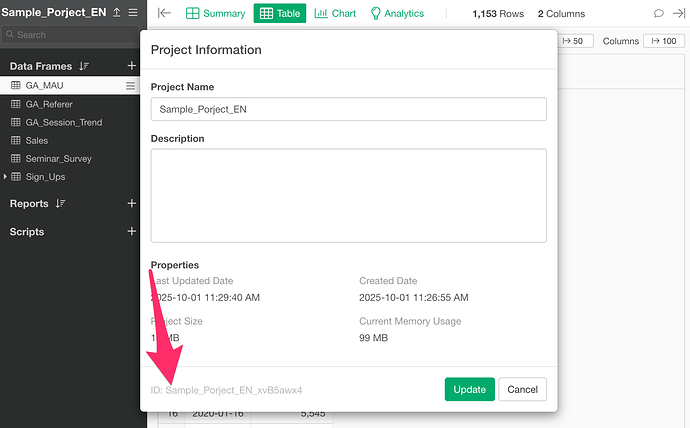
Task: Sort the Reports list
Action: [x=61, y=204]
